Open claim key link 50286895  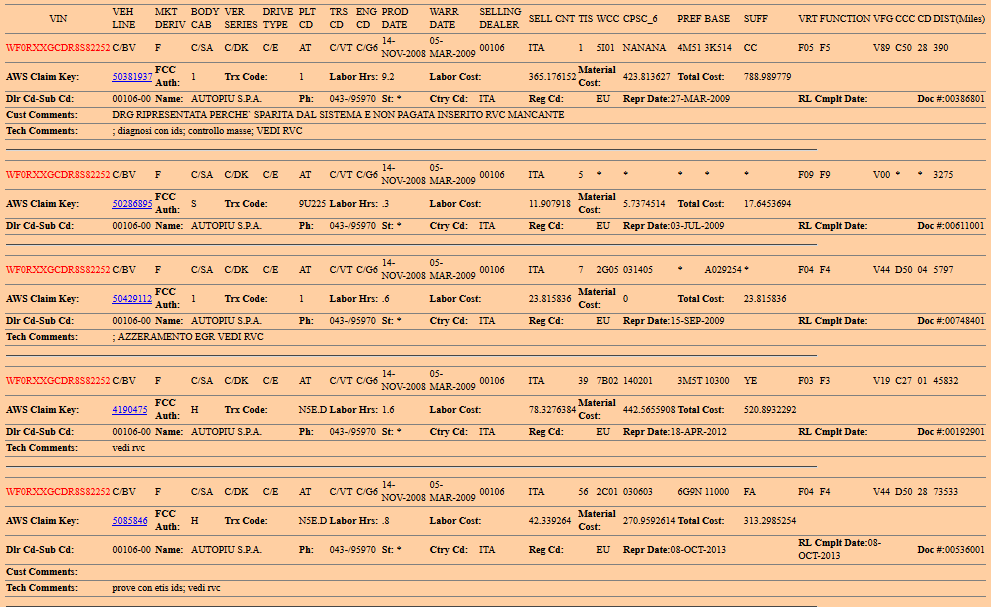tap(132, 204)
